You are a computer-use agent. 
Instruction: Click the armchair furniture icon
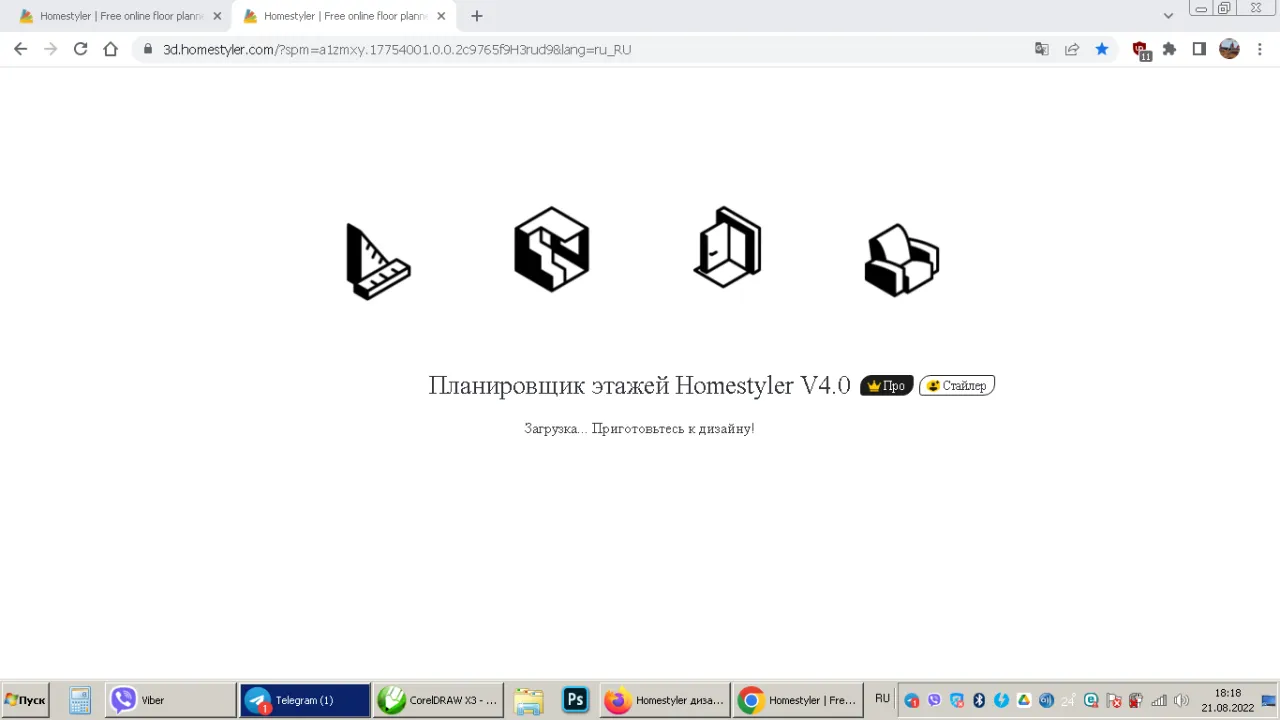(901, 260)
